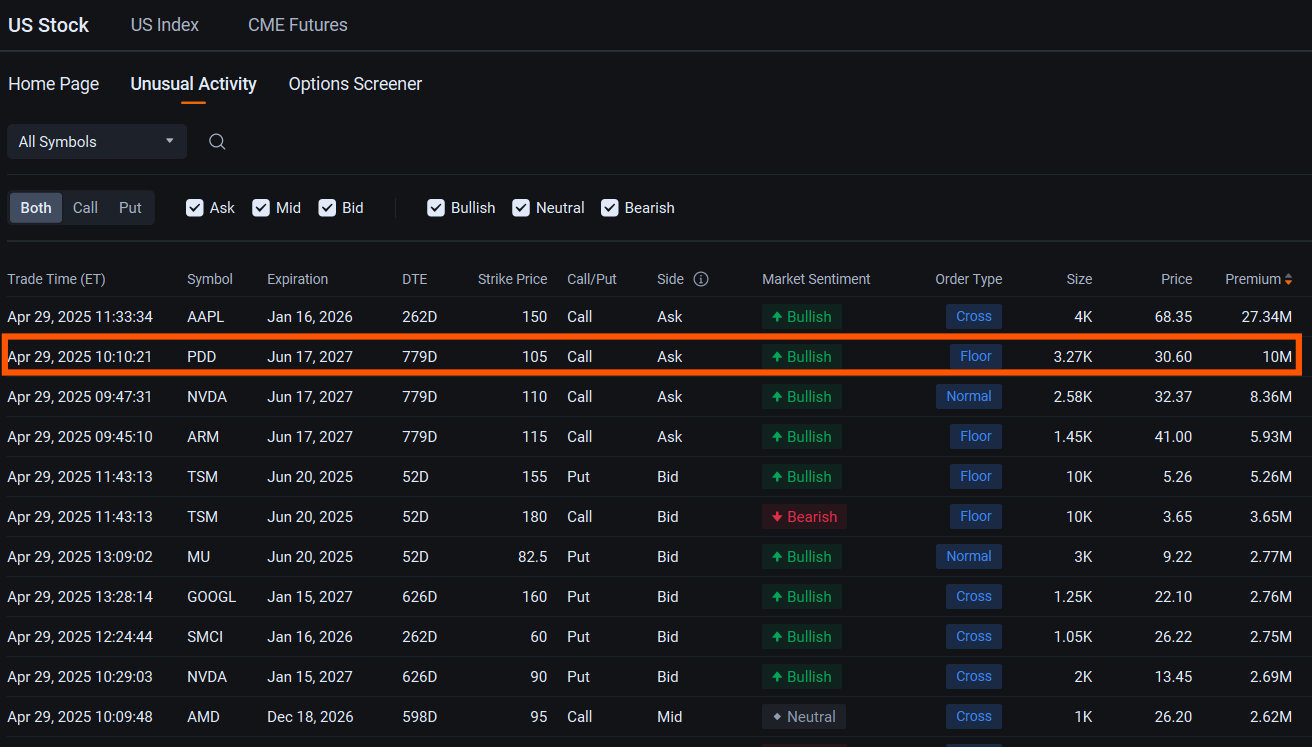This screenshot has height=747, width=1312.
Task: Click the Call/Put column header
Action: click(x=592, y=279)
